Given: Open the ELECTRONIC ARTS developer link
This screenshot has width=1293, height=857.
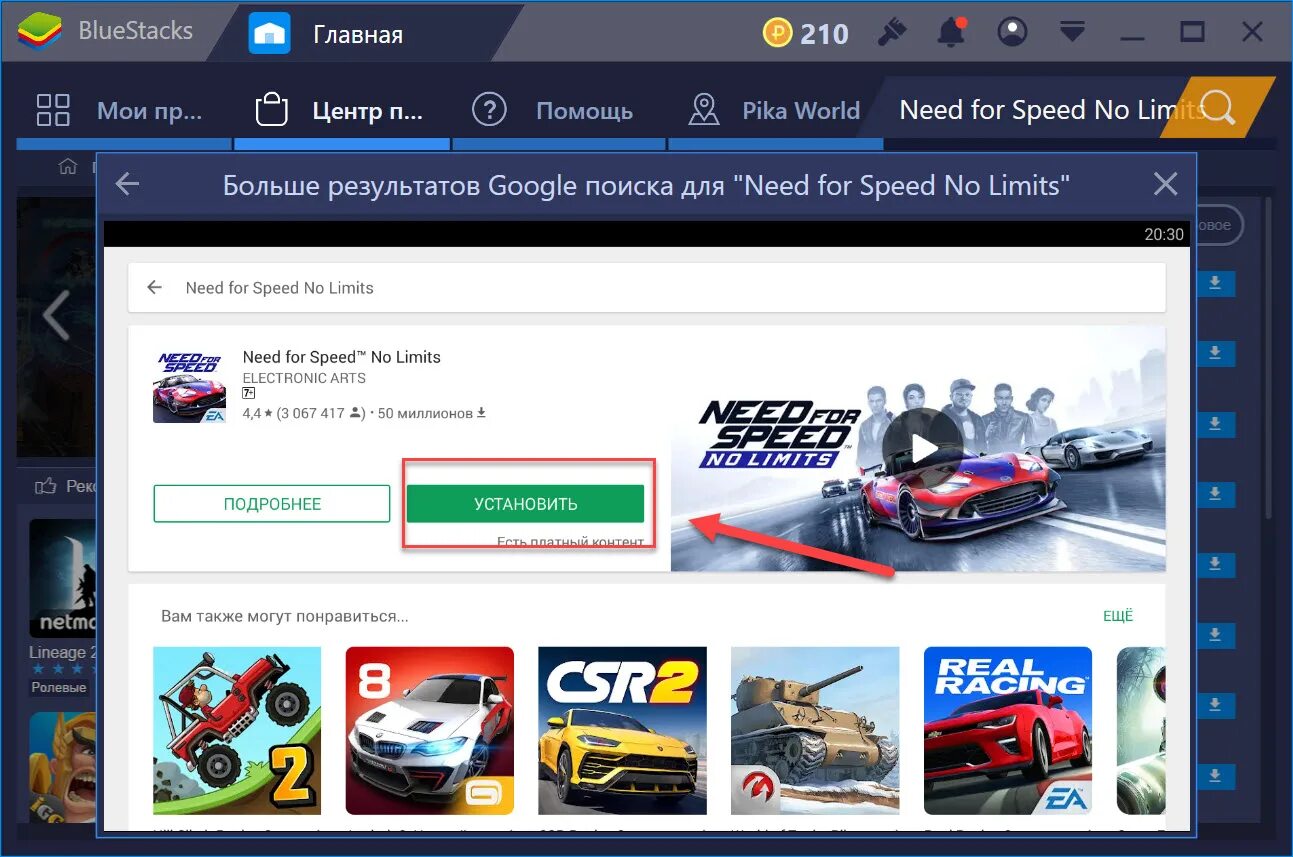Looking at the screenshot, I should (304, 378).
